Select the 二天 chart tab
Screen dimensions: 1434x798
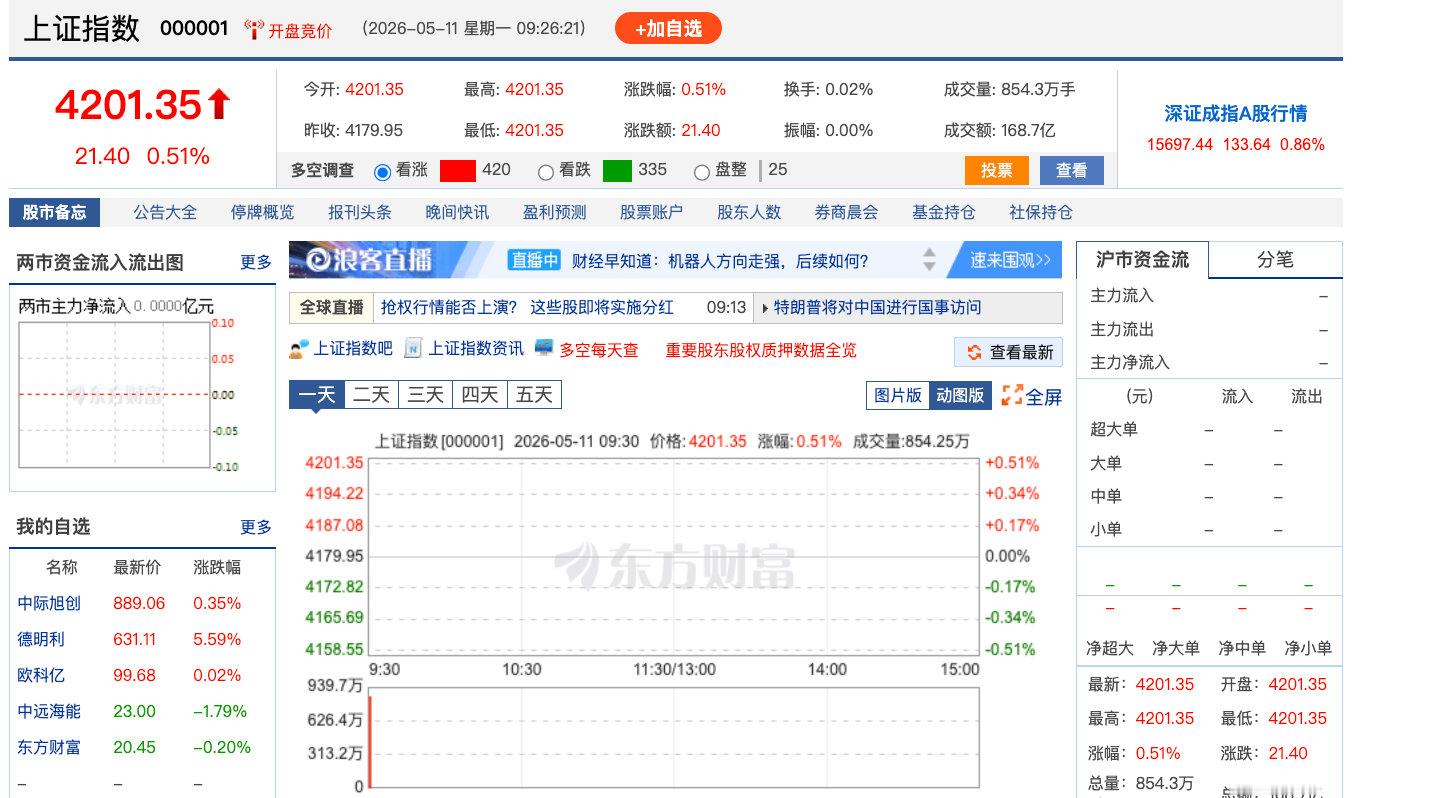371,395
